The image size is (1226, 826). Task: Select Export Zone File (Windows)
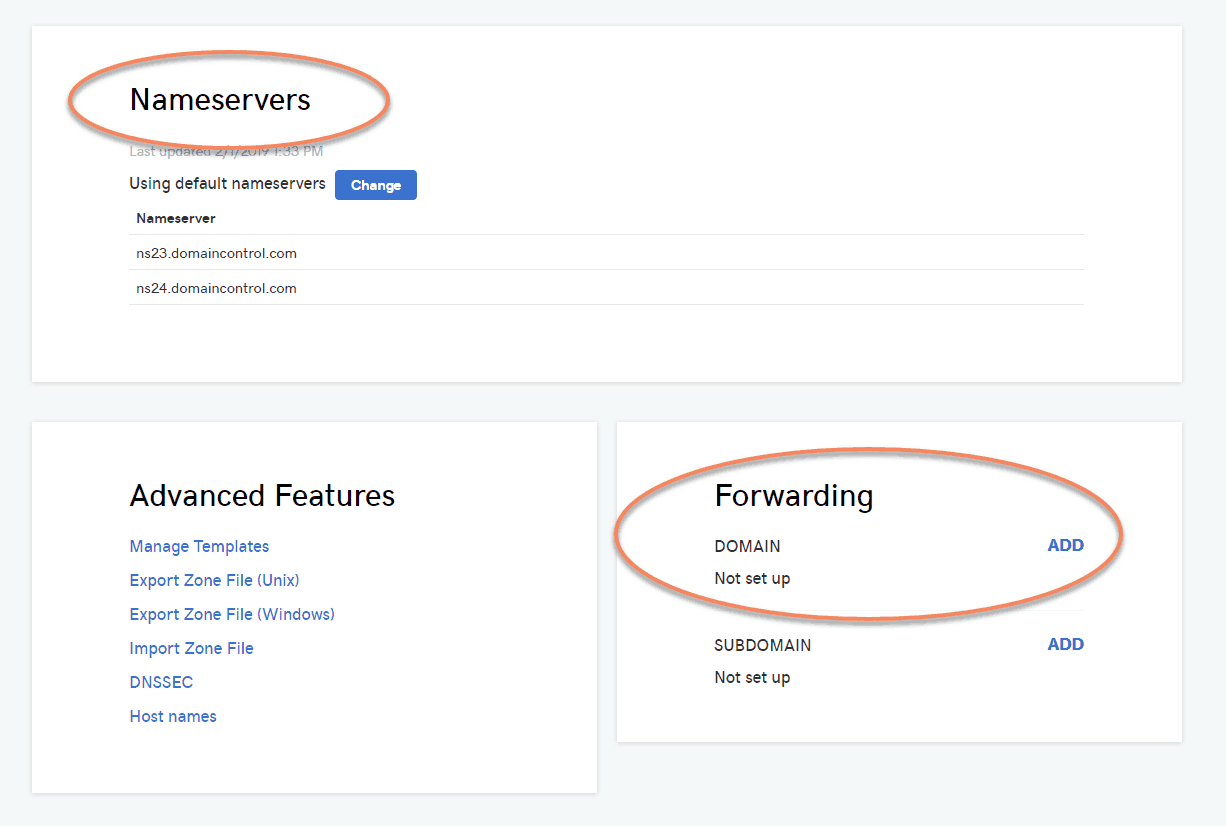coord(232,614)
